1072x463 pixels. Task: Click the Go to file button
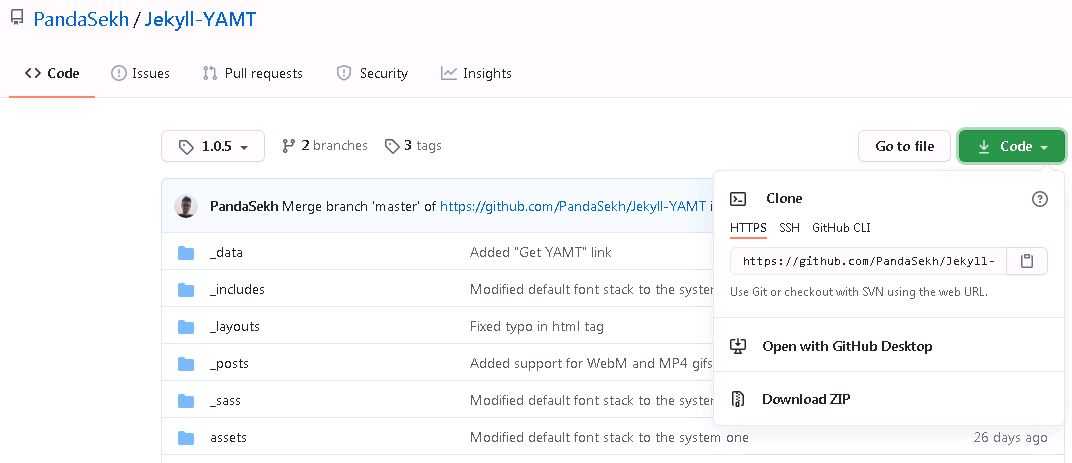click(x=904, y=146)
